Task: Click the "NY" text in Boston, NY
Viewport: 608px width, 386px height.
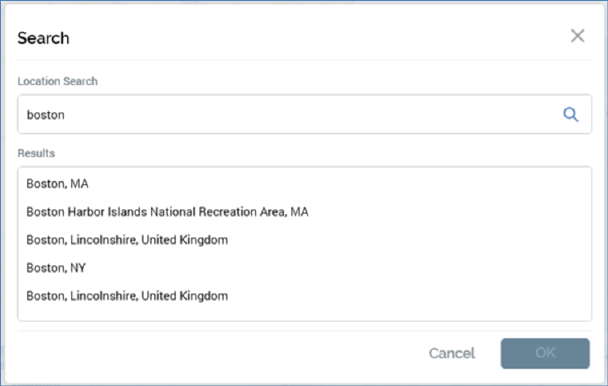Action: (x=78, y=268)
